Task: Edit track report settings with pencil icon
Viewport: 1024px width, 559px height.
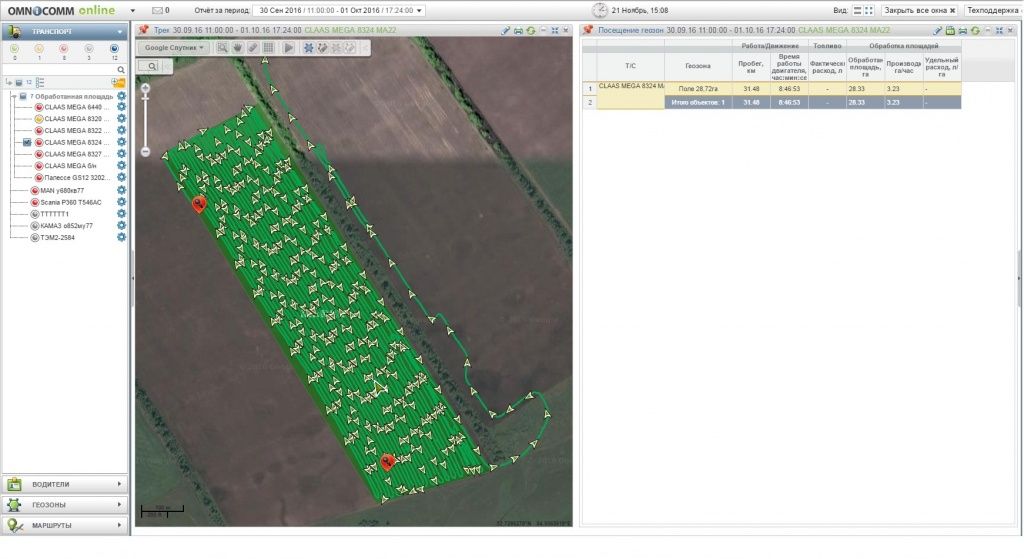Action: pyautogui.click(x=505, y=31)
